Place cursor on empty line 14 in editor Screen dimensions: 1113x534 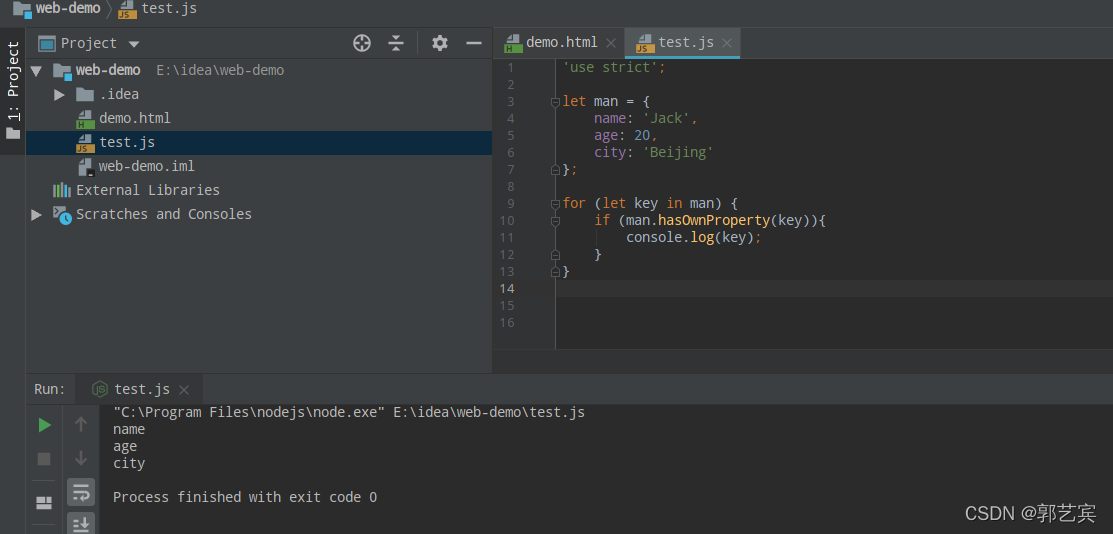[834, 288]
